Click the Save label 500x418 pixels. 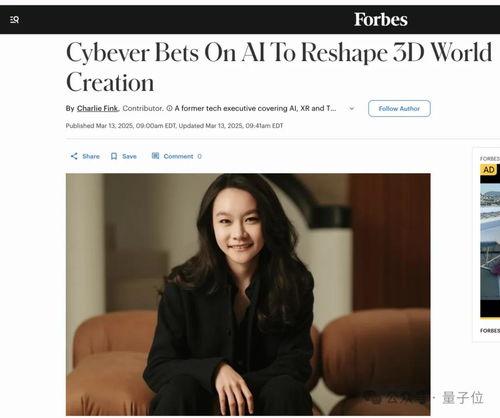click(129, 156)
